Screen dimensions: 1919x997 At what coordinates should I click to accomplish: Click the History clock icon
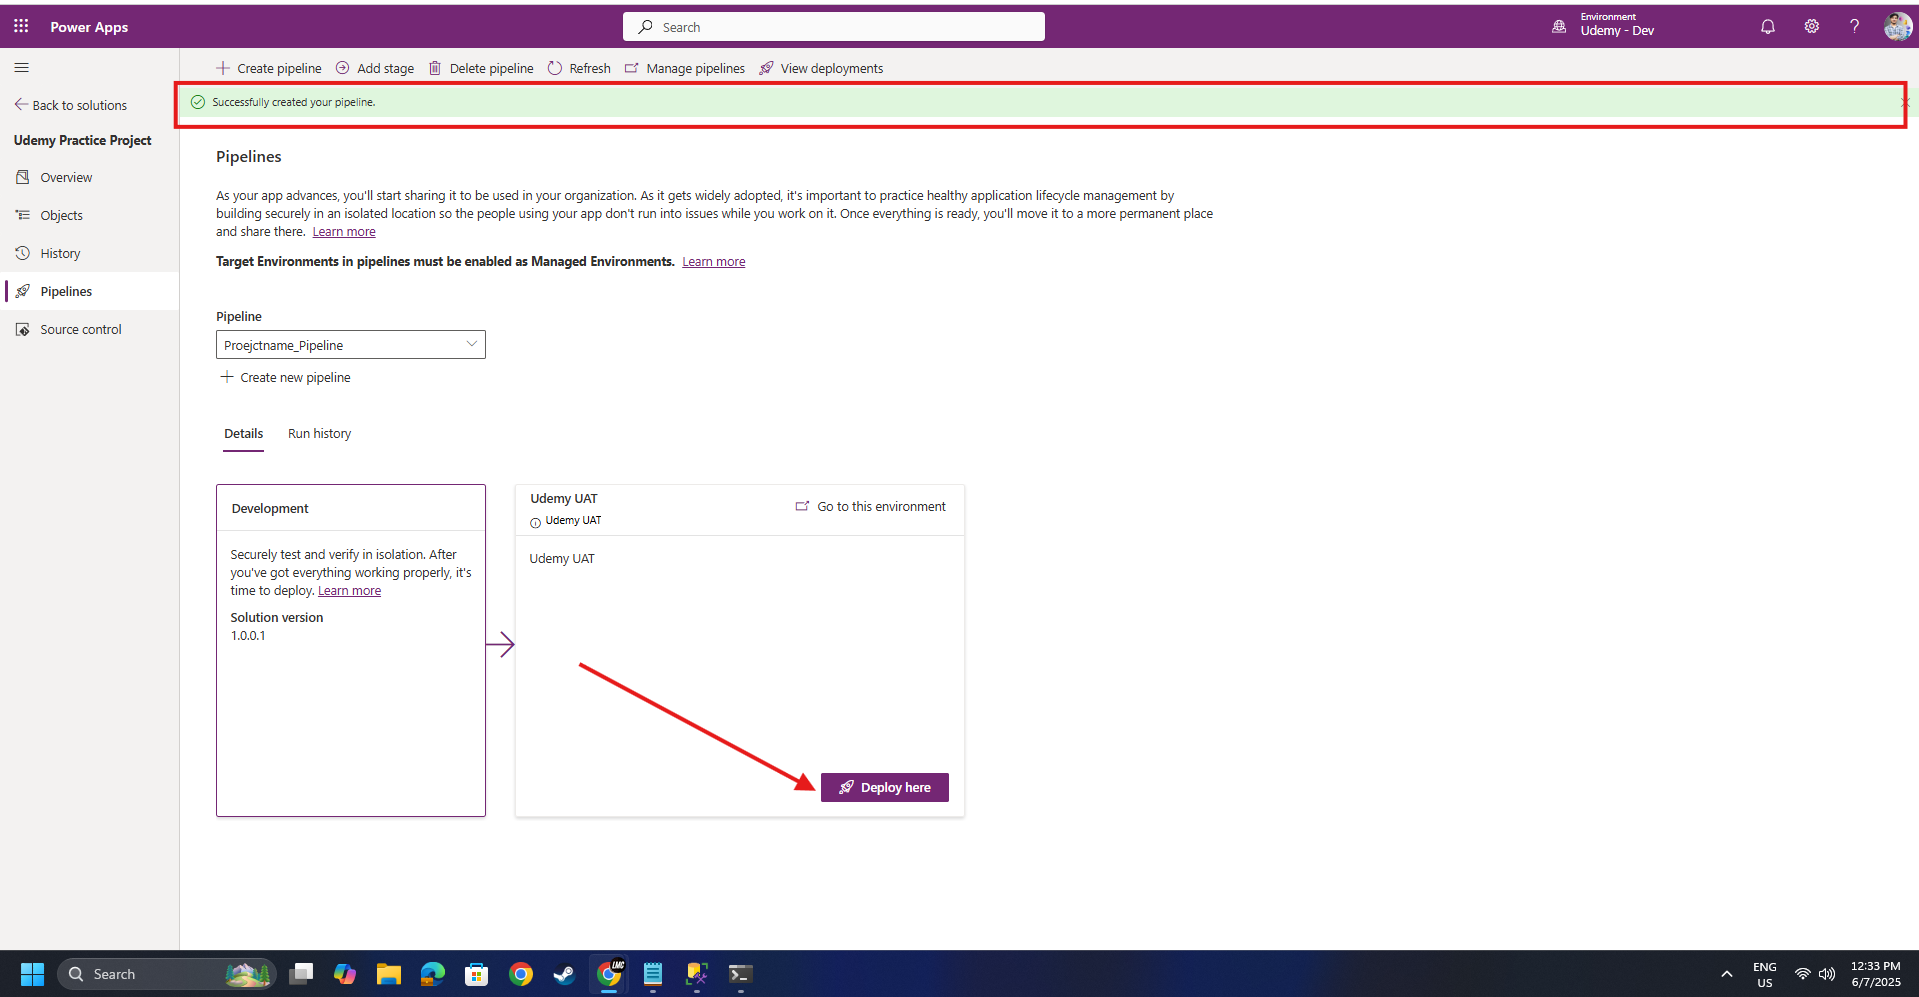pos(22,253)
